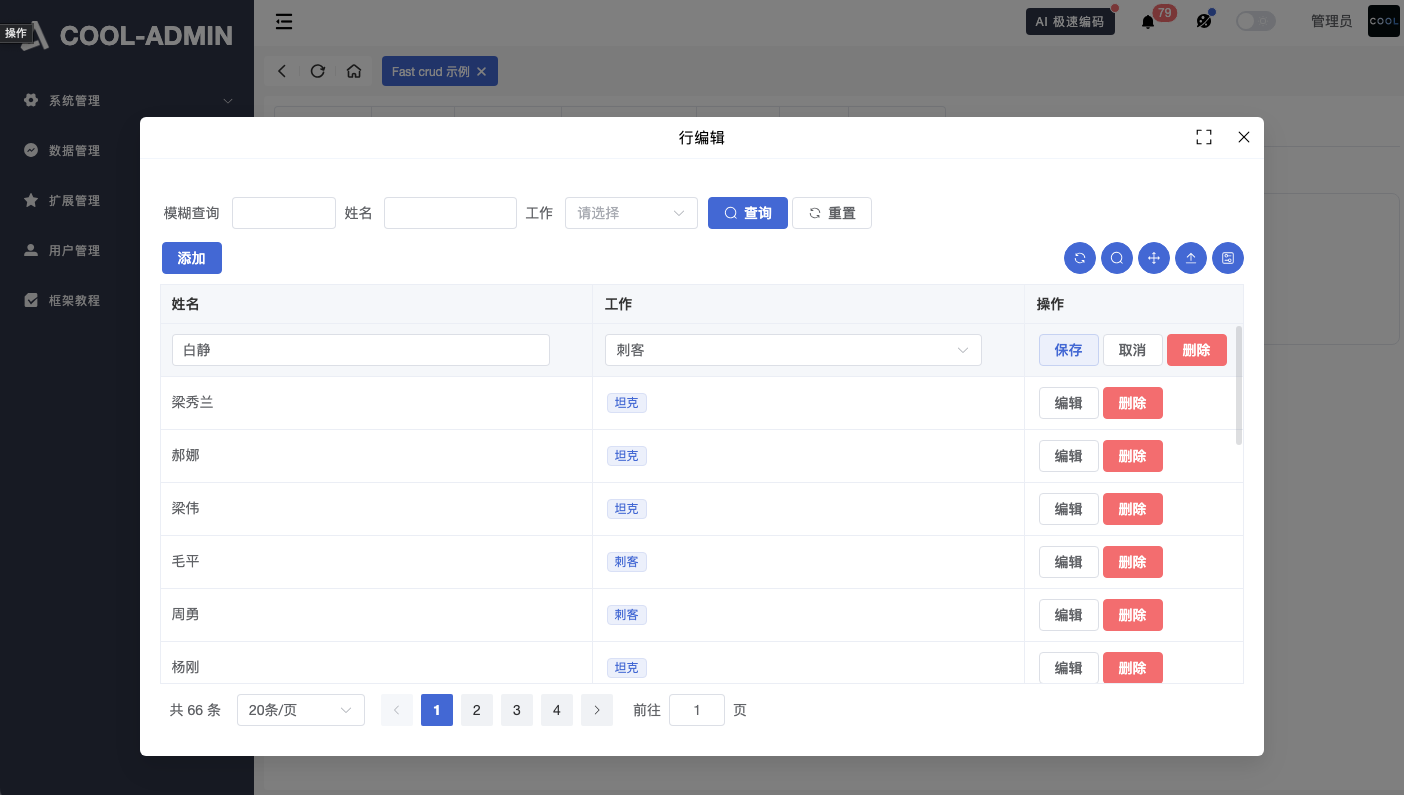This screenshot has height=795, width=1404.
Task: Open the 20条/页 page size dropdown
Action: pos(300,710)
